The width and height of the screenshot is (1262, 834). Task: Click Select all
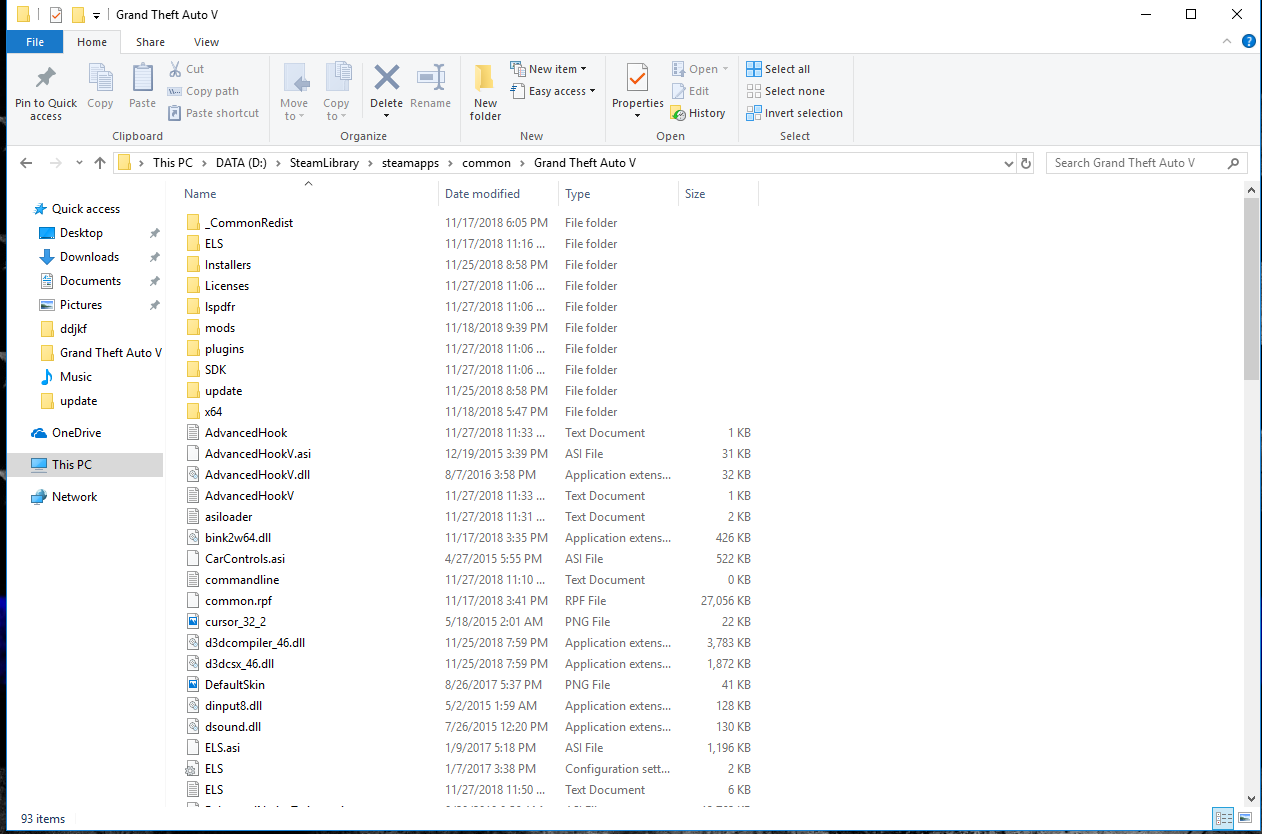(778, 69)
